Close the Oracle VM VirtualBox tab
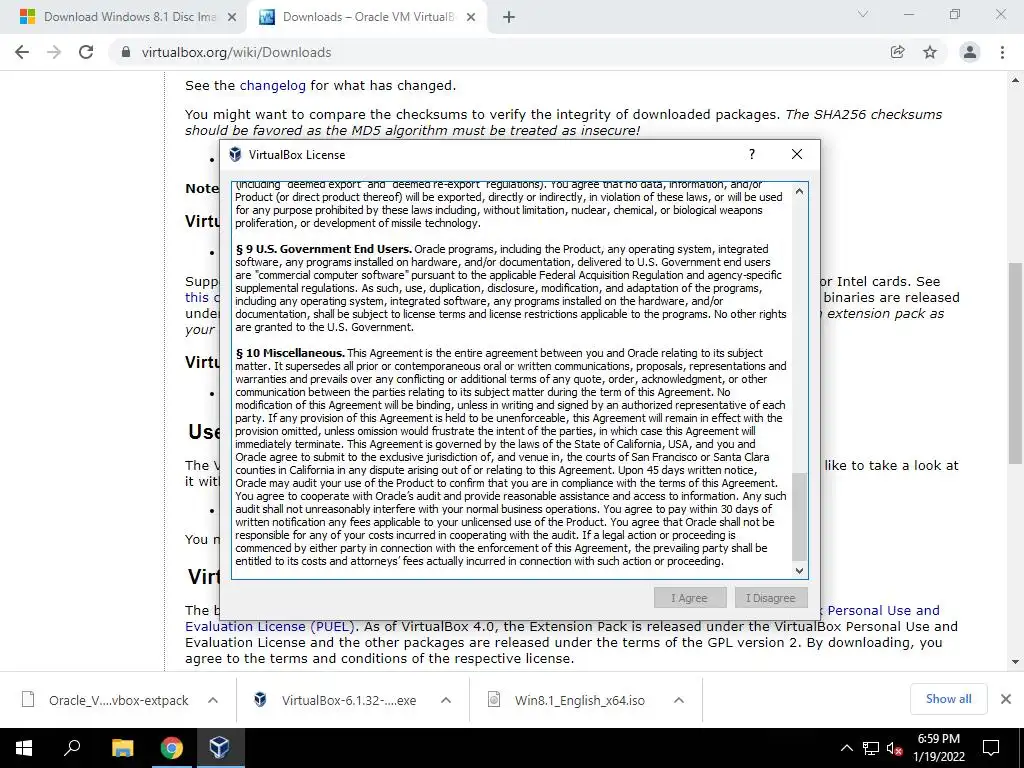 pyautogui.click(x=471, y=18)
